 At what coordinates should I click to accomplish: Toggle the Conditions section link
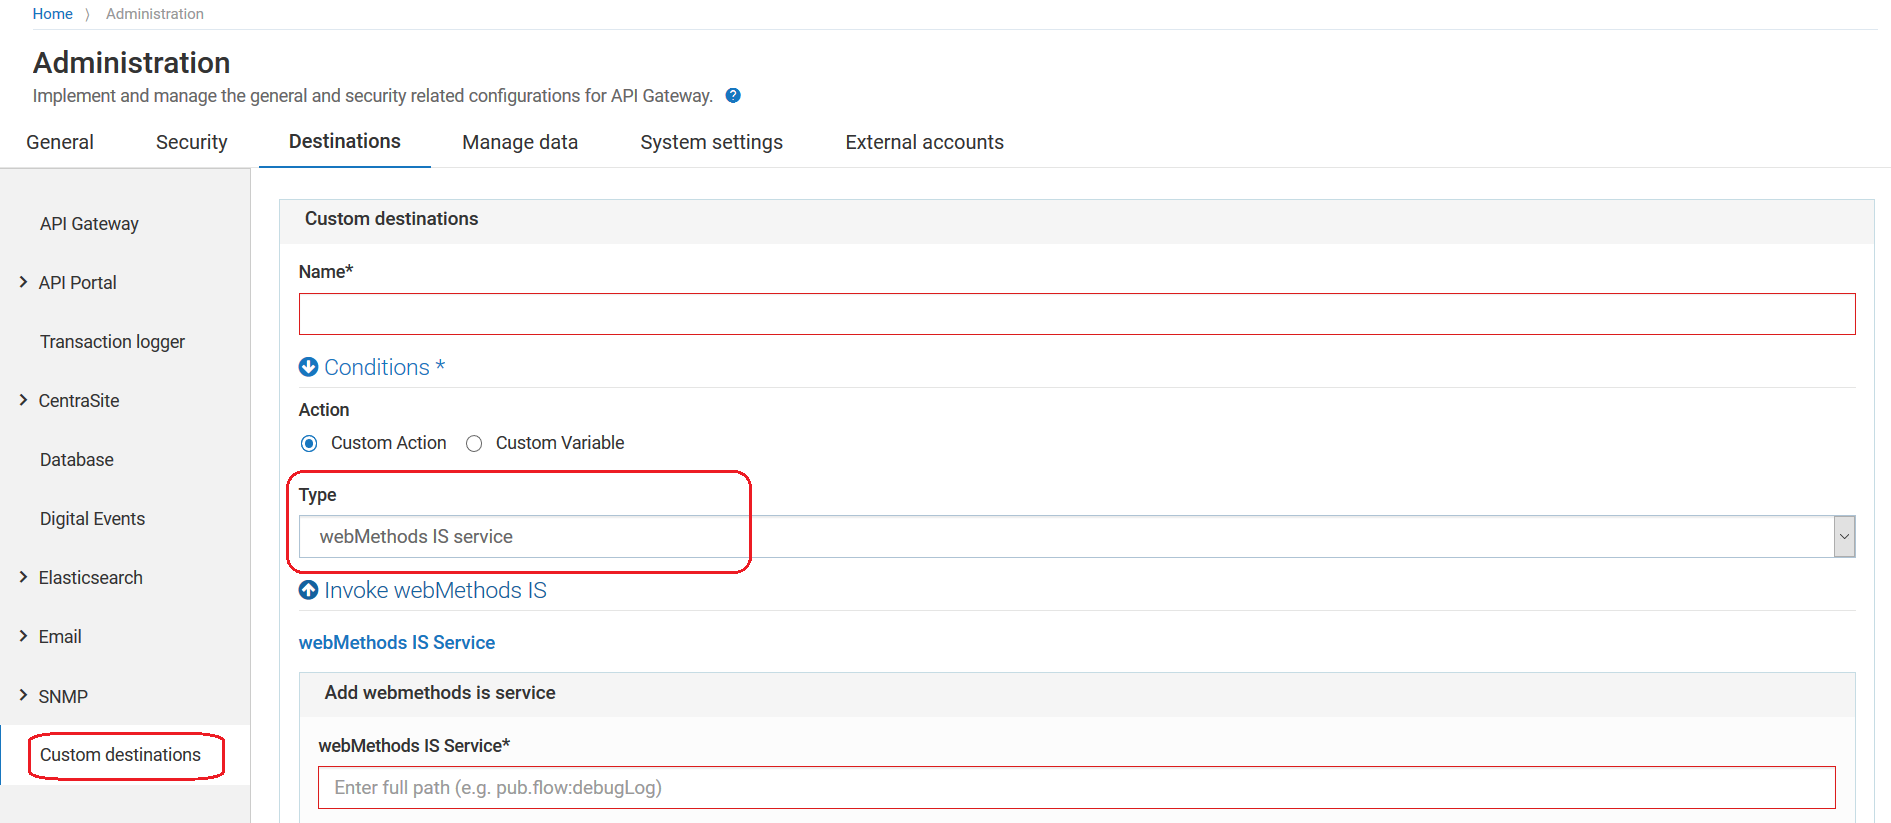pos(384,367)
